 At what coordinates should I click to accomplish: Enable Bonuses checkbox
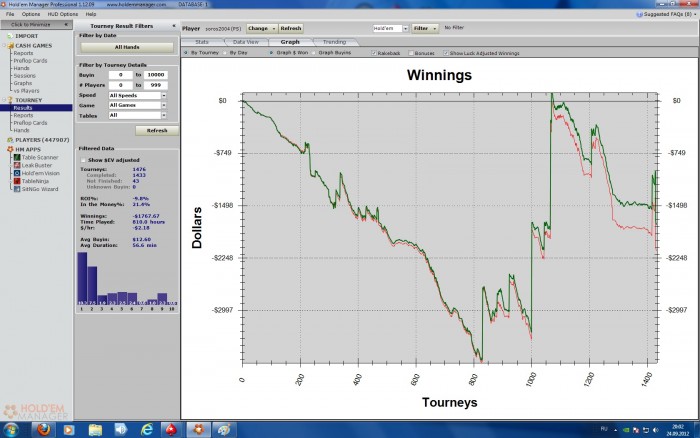click(x=411, y=53)
